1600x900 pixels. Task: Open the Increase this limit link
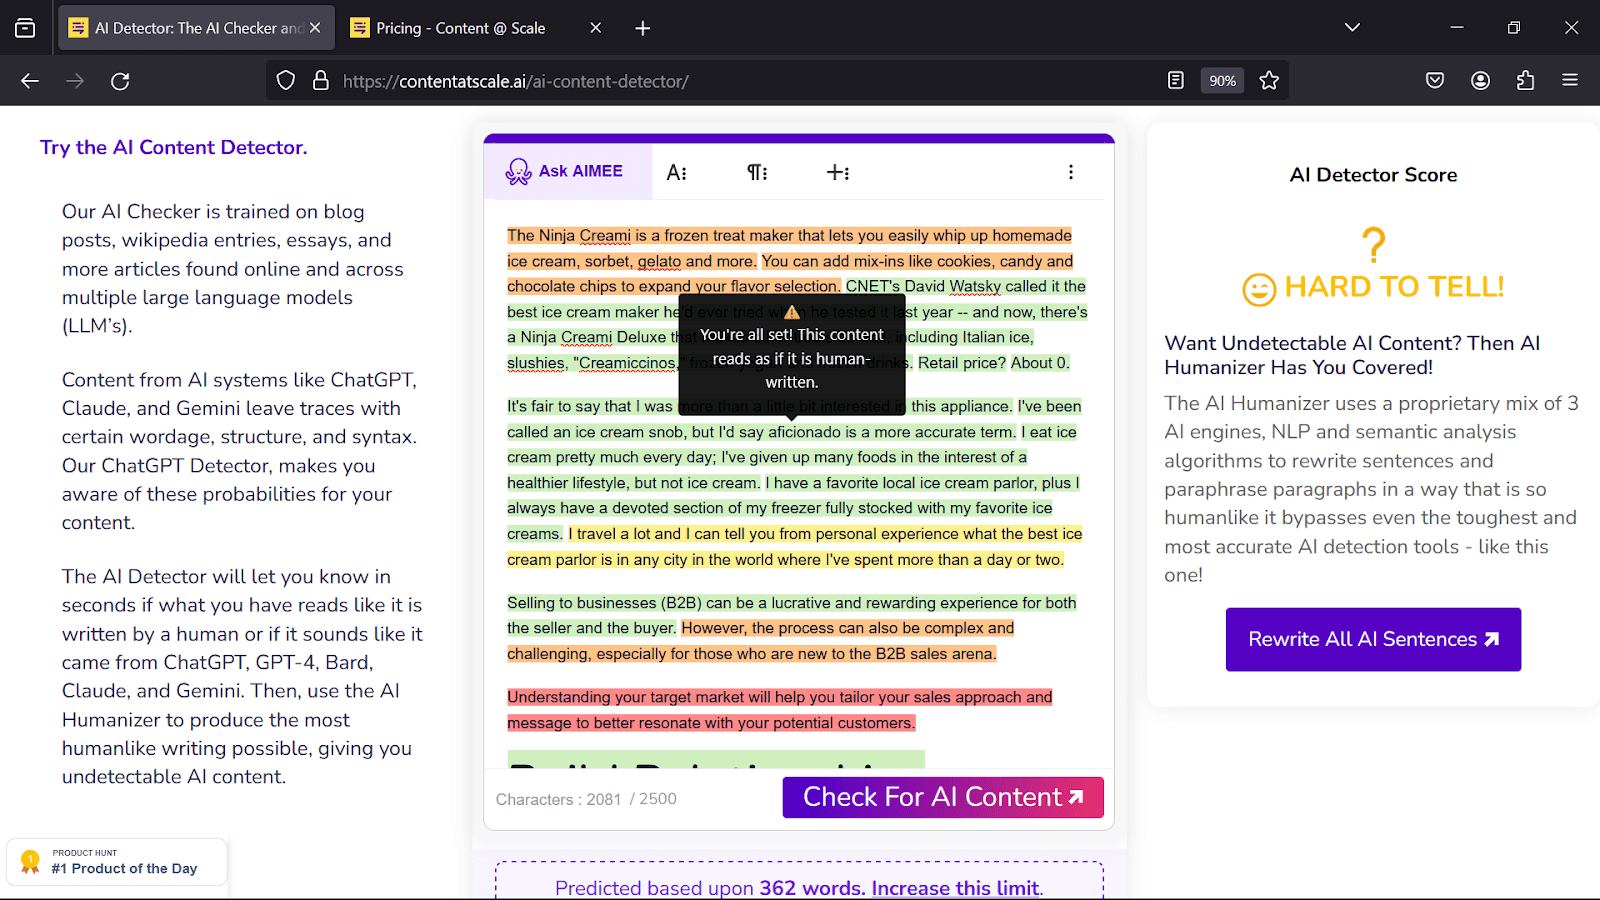(955, 888)
